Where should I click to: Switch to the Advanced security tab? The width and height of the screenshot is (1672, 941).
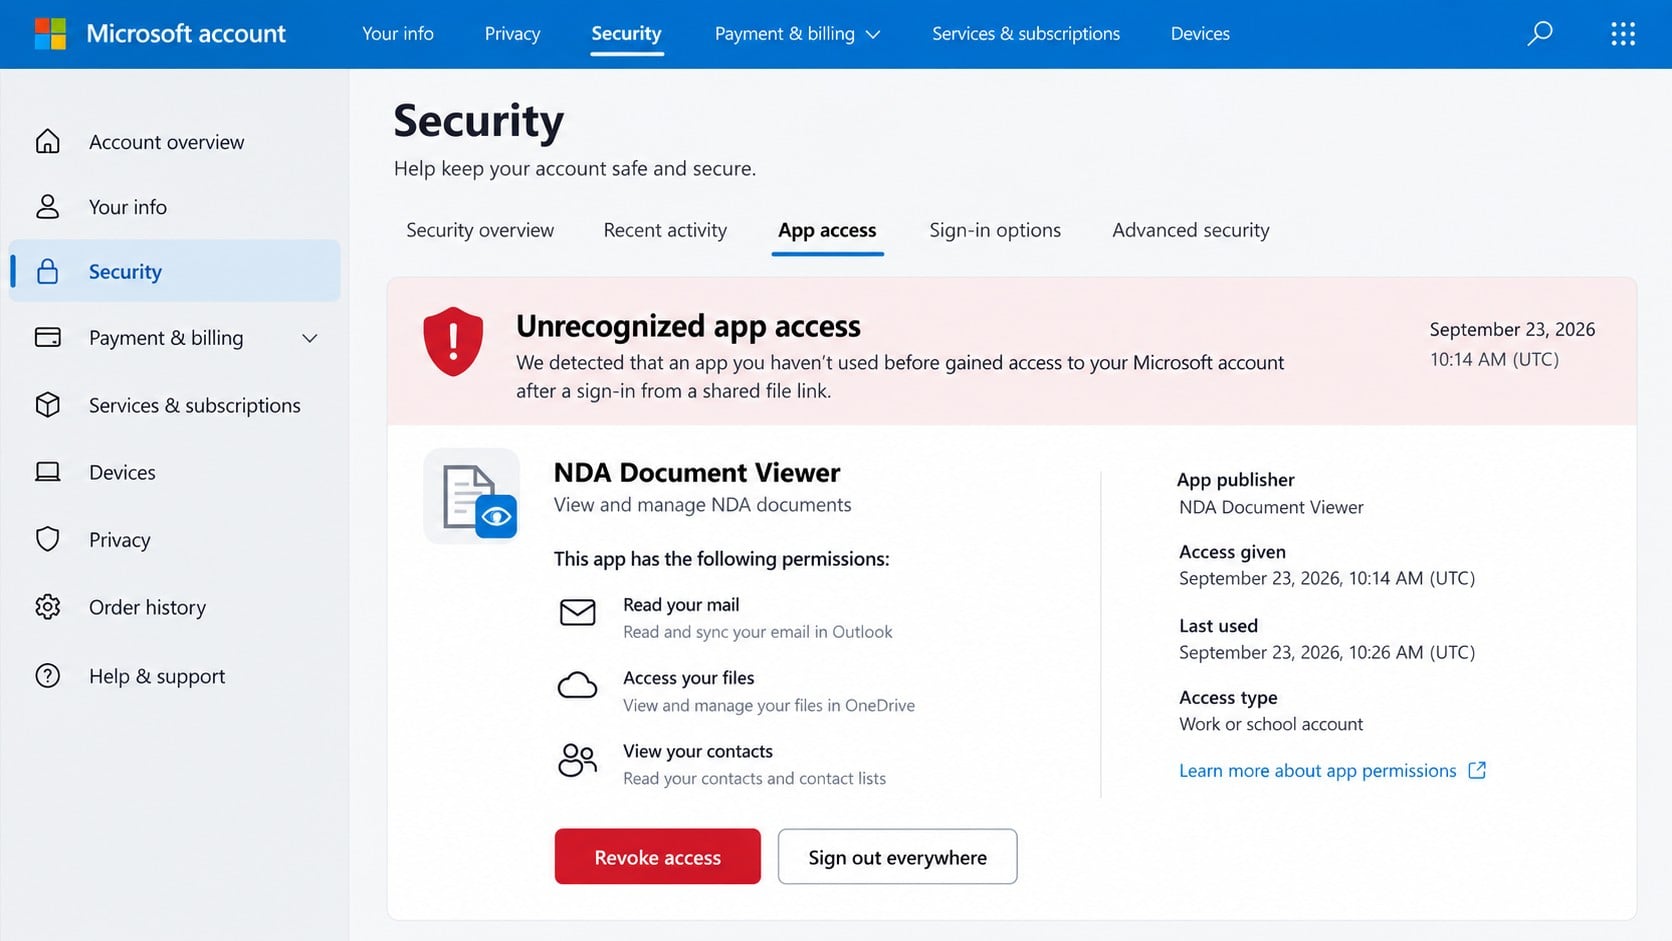(1191, 230)
